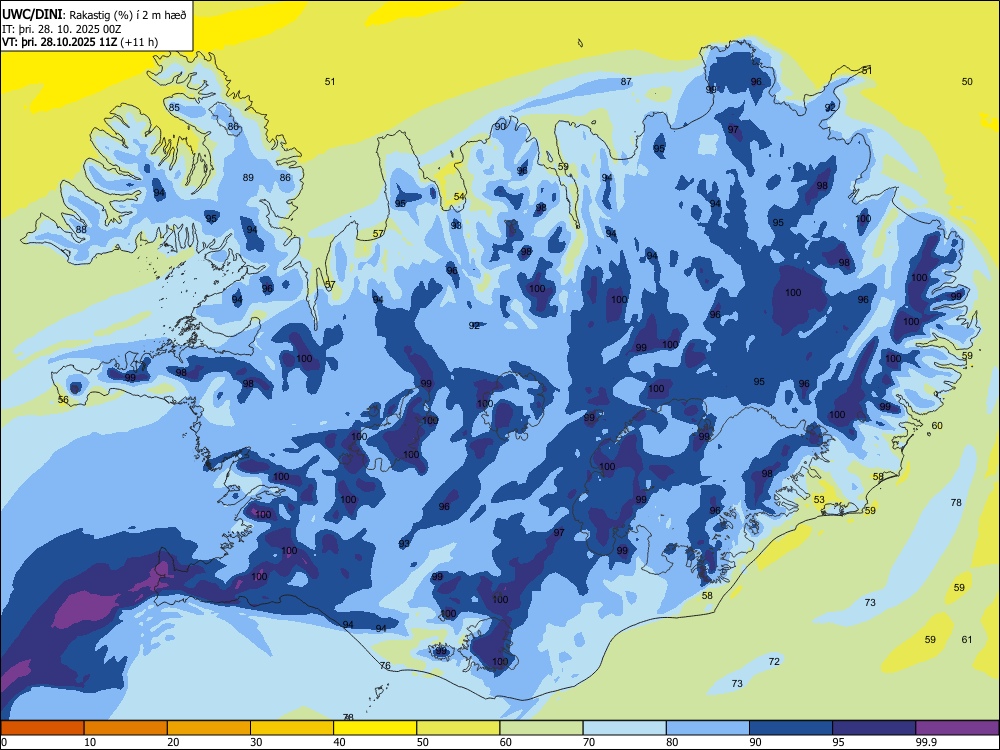Click the 80–90 light blue legend swatch
This screenshot has height=750, width=1000.
pos(708,728)
